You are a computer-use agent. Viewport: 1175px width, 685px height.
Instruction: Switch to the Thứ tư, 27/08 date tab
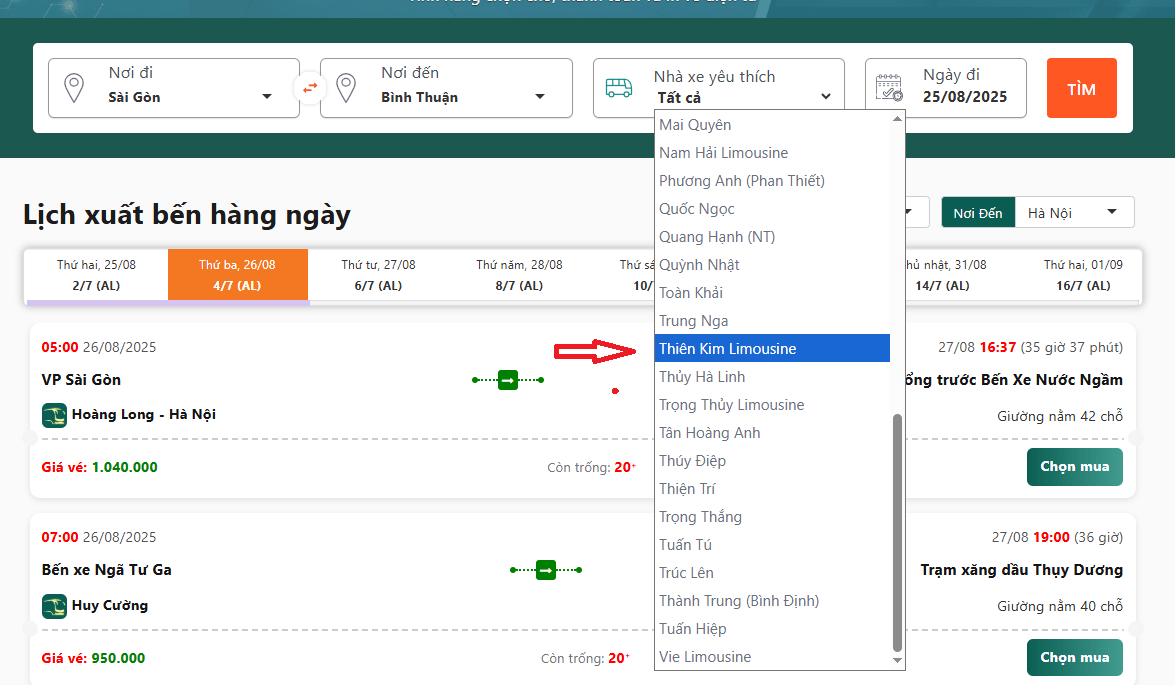(x=378, y=275)
